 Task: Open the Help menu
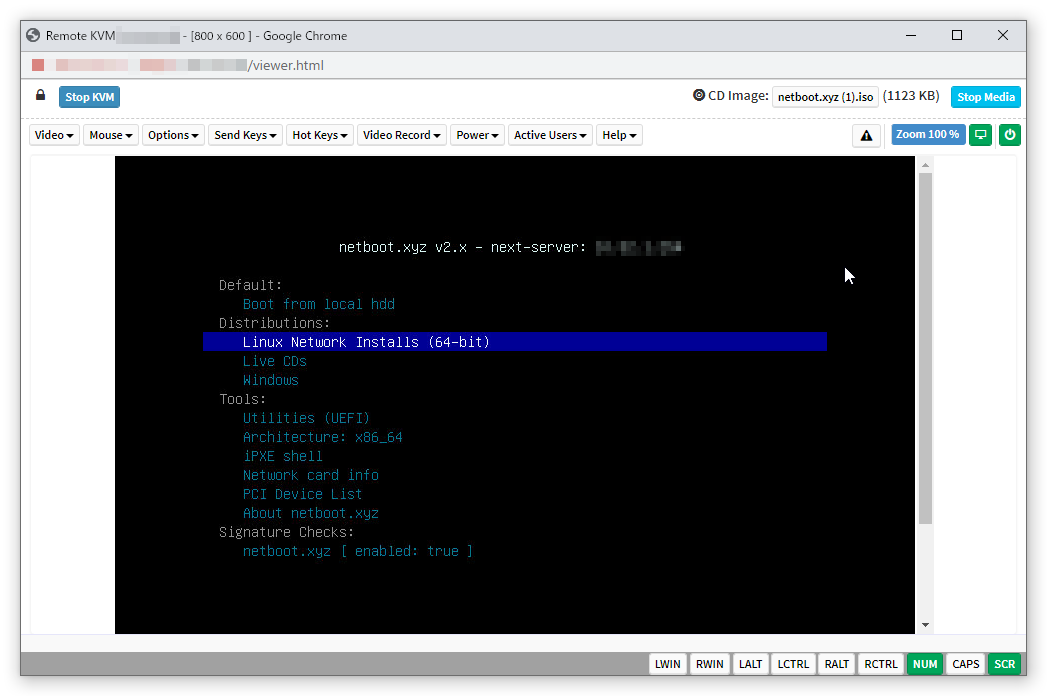[x=619, y=134]
